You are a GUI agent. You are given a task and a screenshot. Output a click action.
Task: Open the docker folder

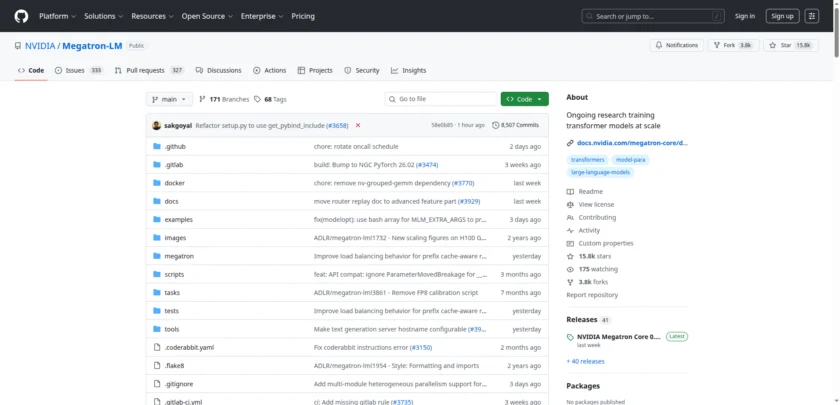pyautogui.click(x=175, y=183)
